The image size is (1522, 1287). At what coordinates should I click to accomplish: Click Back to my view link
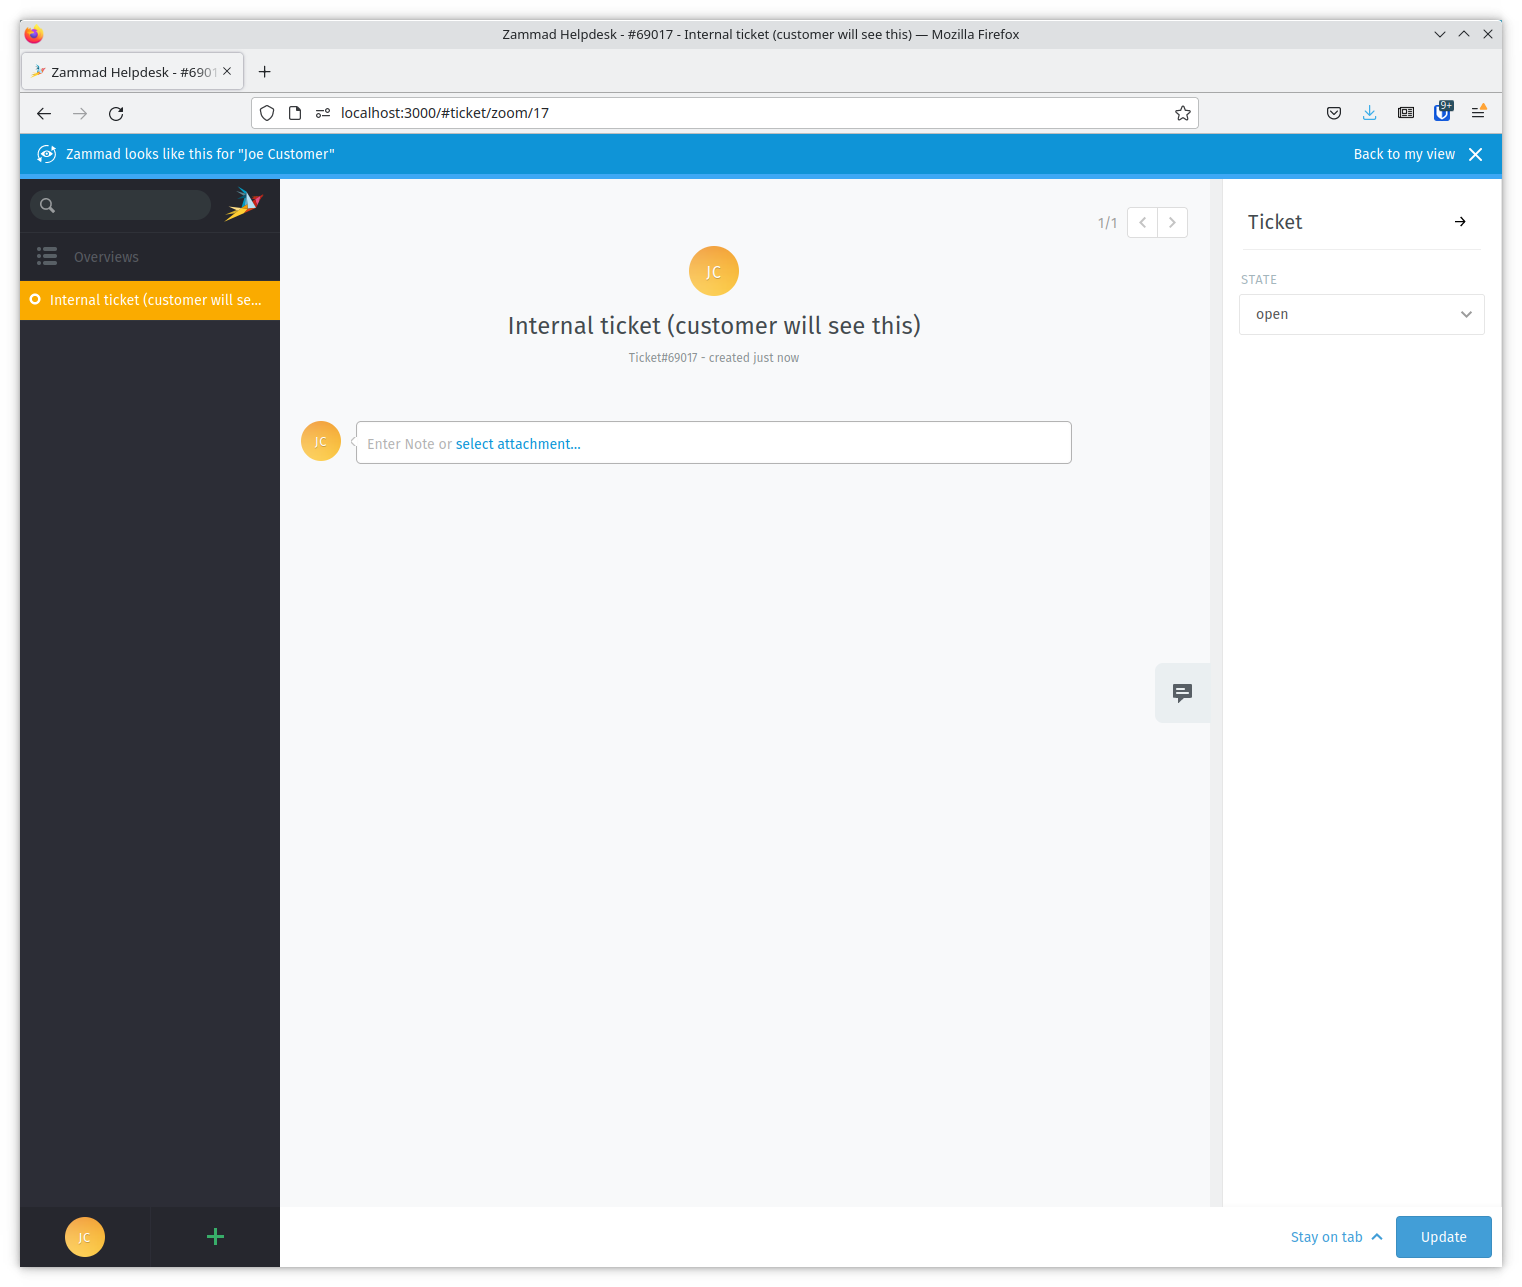(1404, 154)
